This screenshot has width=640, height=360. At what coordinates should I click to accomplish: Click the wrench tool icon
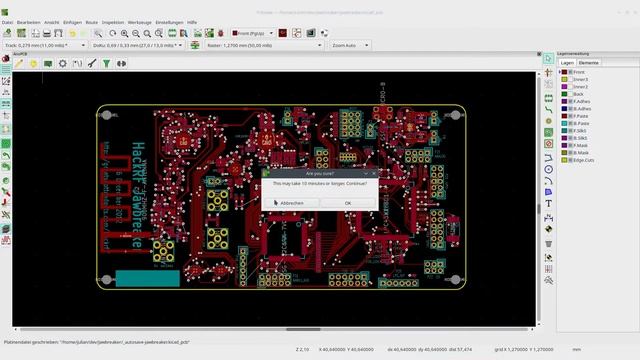tap(92, 63)
